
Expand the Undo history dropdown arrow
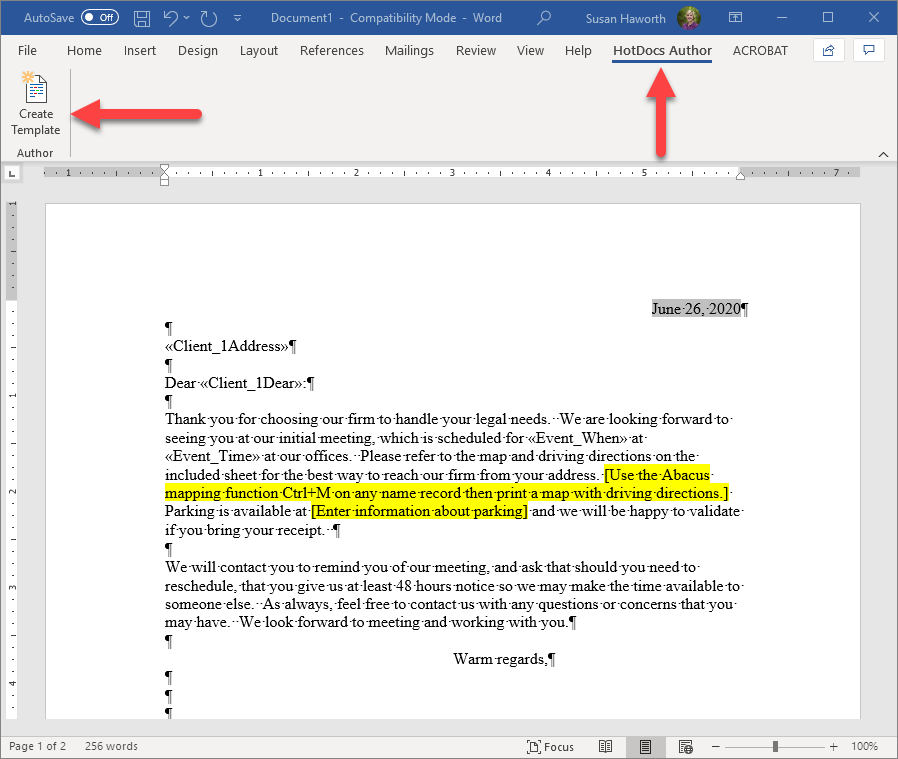coord(187,18)
